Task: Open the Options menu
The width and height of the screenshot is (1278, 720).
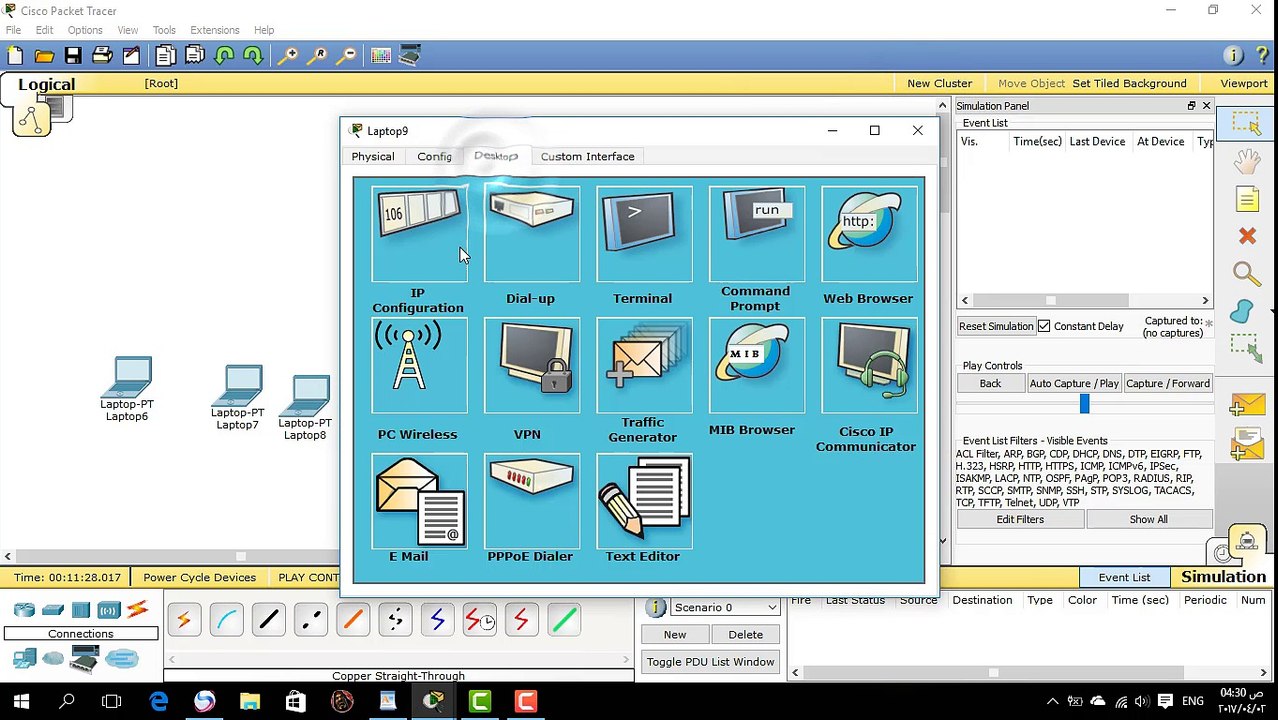Action: tap(85, 30)
